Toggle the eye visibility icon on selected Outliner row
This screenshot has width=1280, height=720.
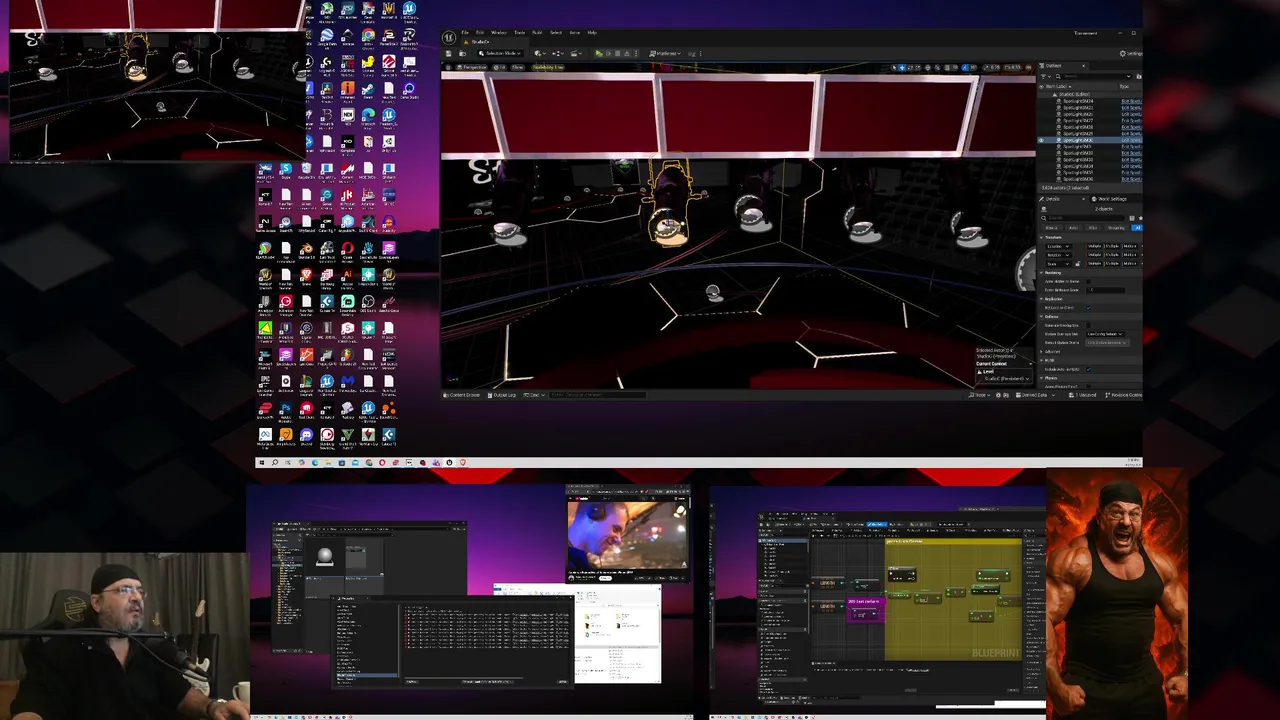[1042, 140]
